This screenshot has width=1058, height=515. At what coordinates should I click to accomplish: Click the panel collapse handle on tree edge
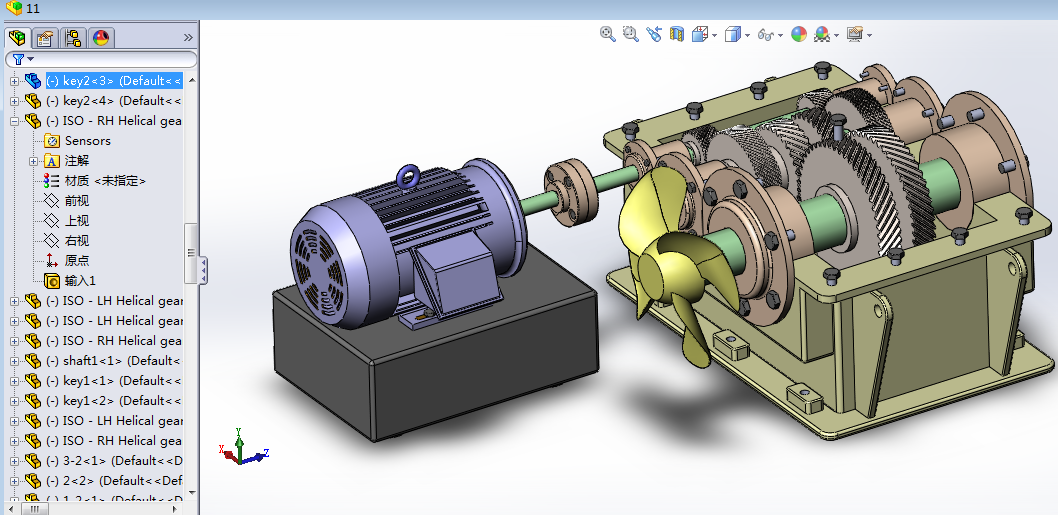[204, 270]
